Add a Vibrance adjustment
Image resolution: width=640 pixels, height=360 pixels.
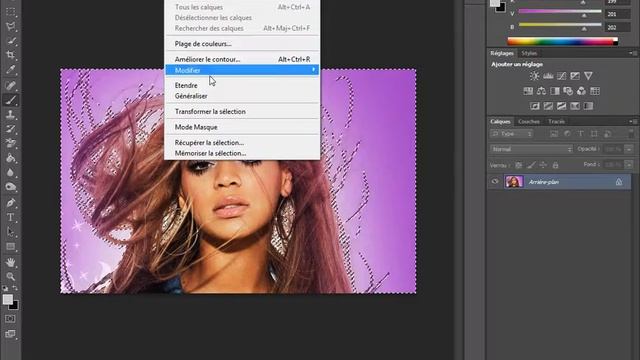point(588,76)
